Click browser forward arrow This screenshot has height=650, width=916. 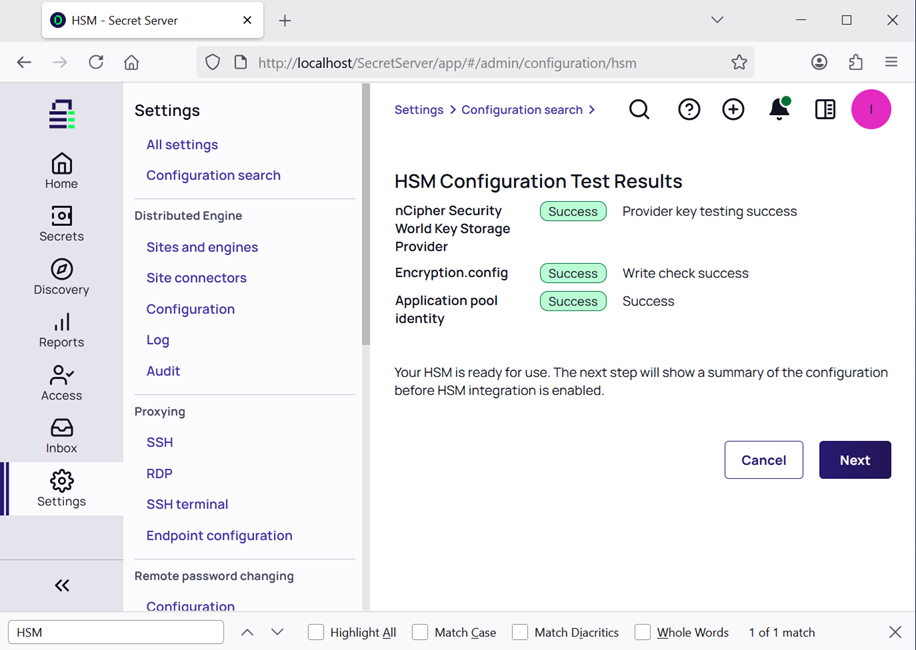(x=60, y=62)
